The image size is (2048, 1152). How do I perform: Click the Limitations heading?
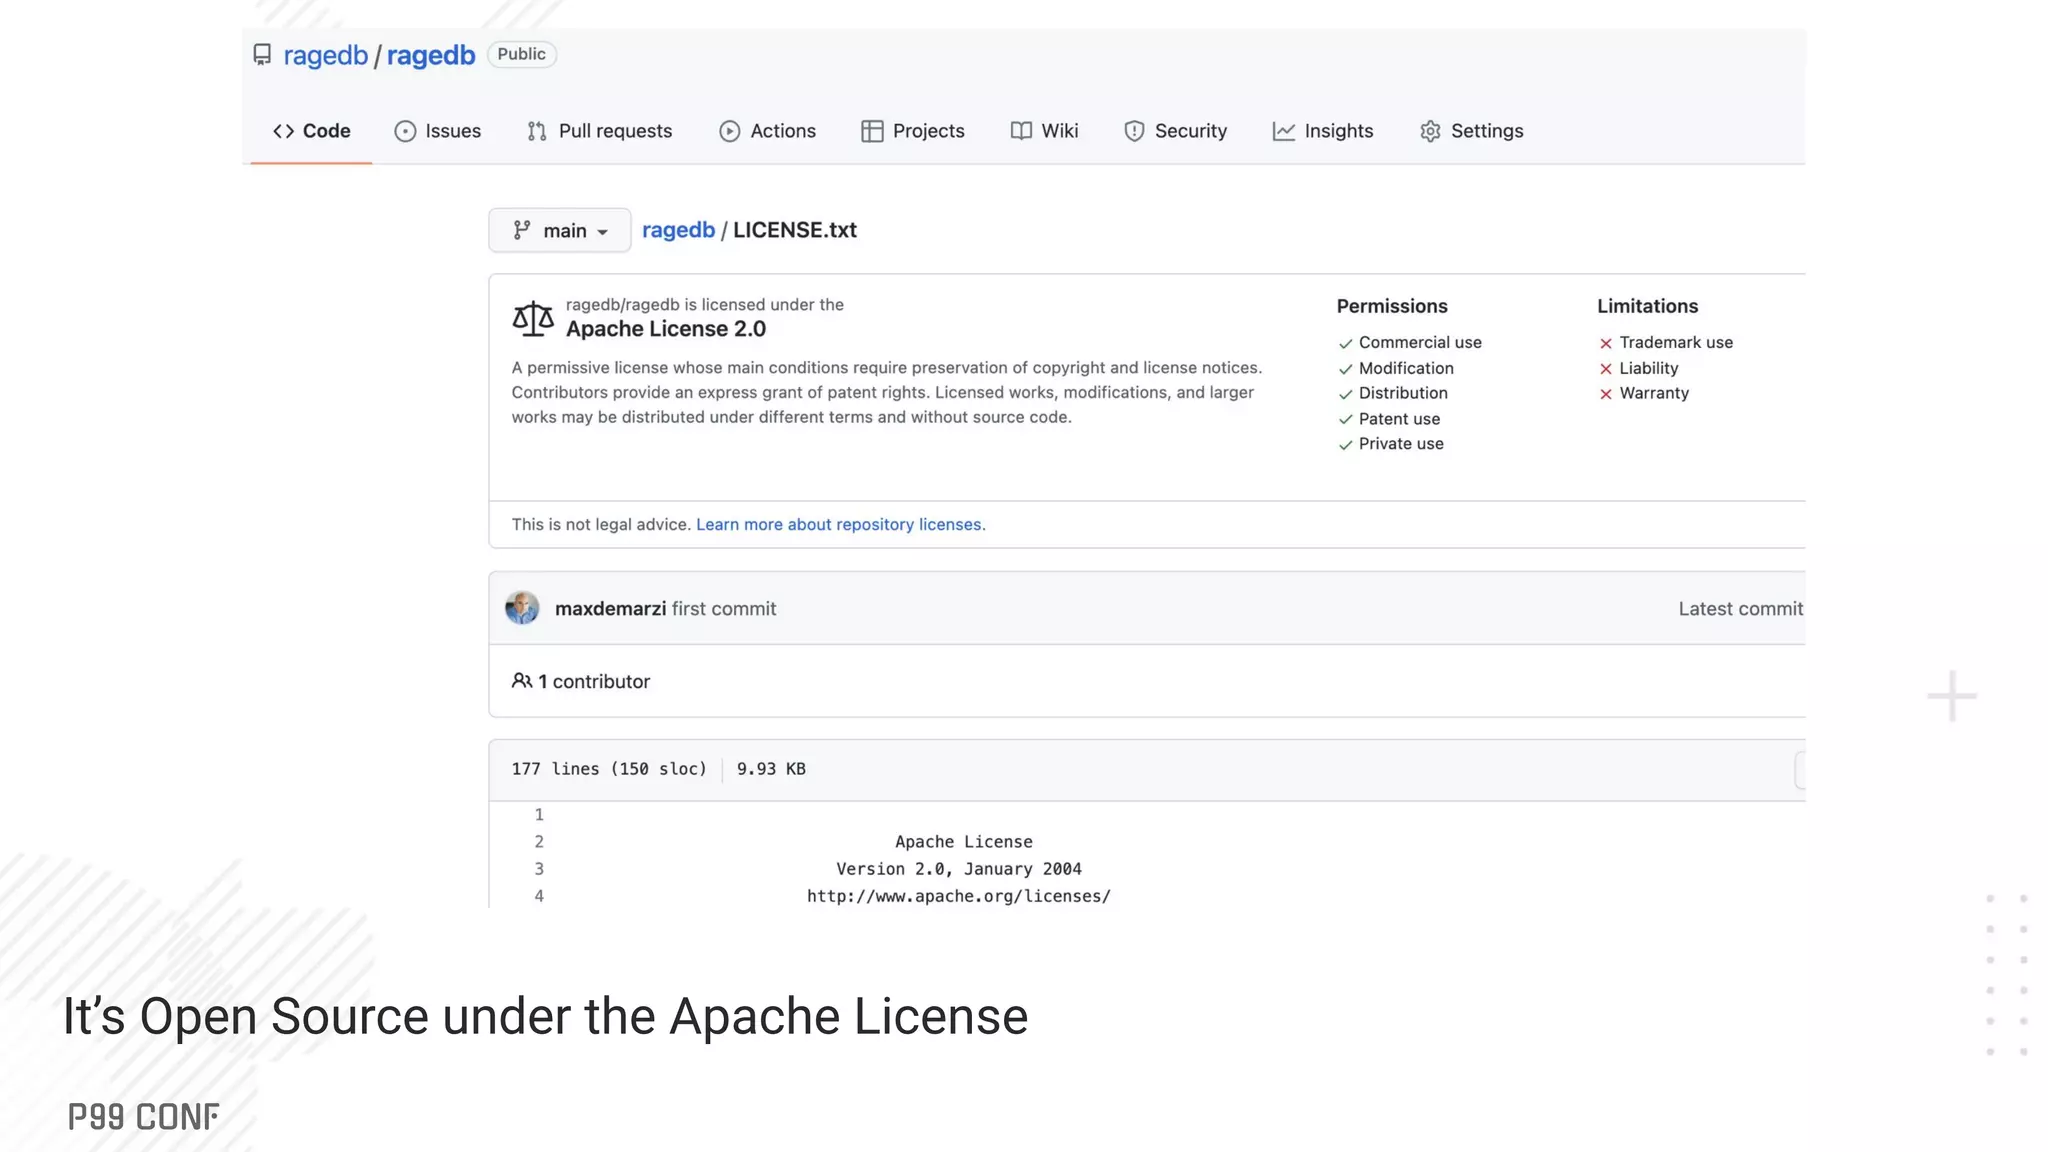point(1647,306)
